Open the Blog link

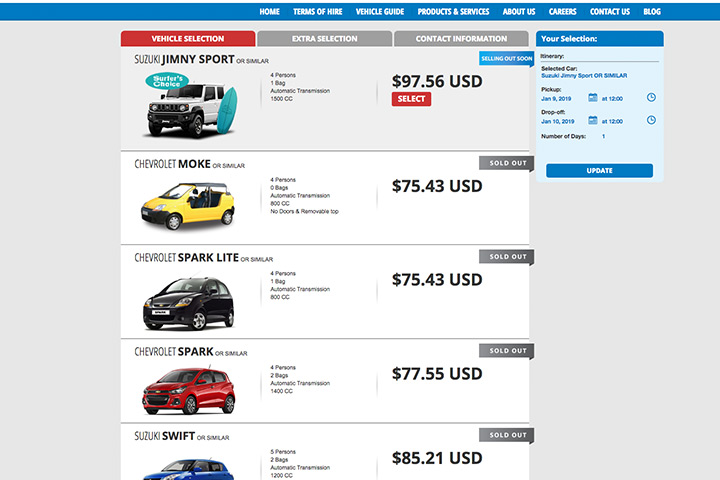click(x=652, y=12)
